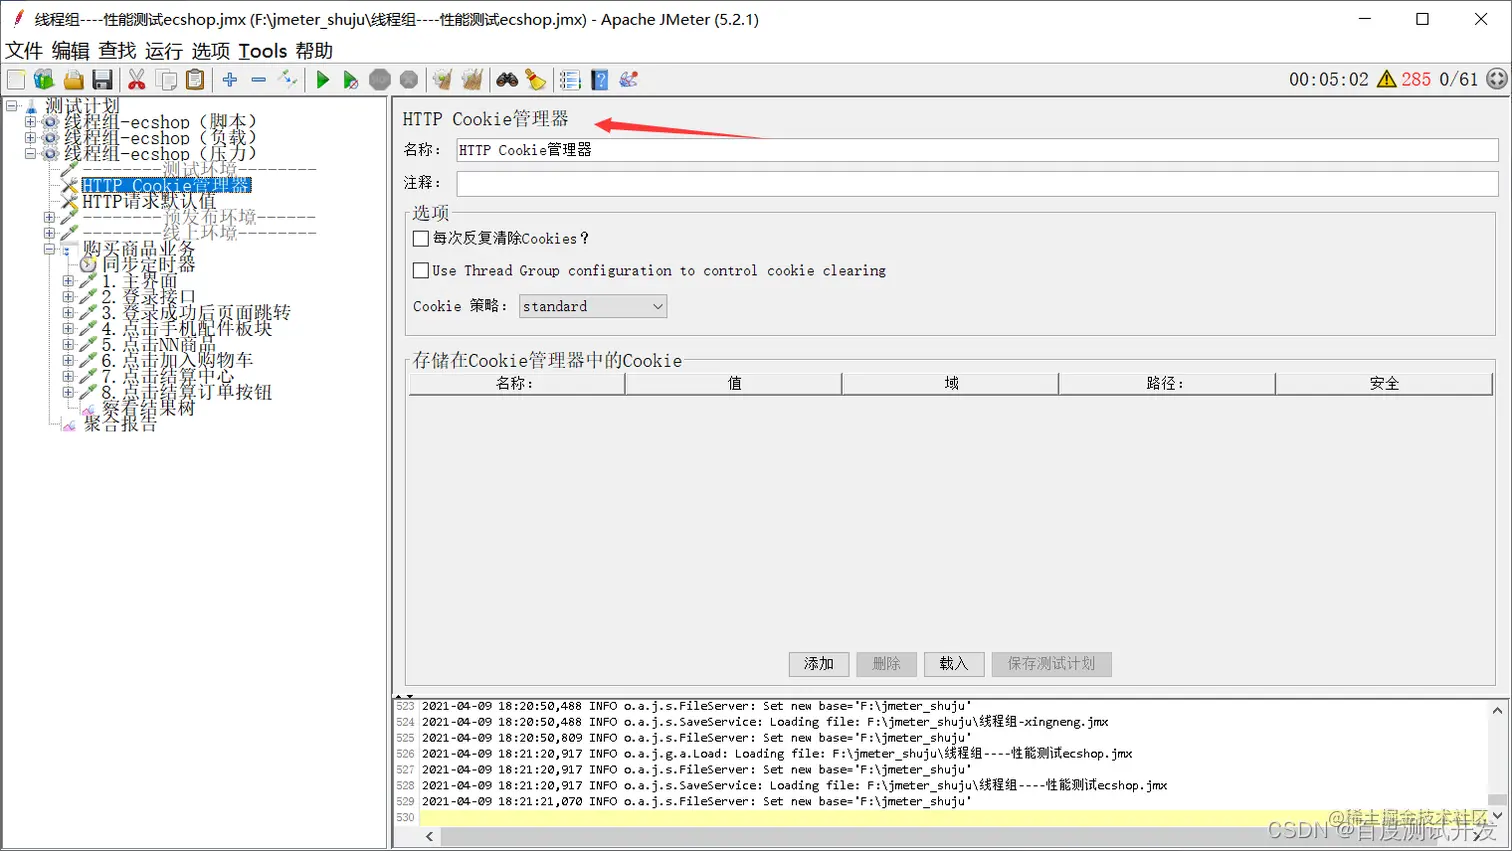Click the Toggle toolbar icon

[288, 80]
